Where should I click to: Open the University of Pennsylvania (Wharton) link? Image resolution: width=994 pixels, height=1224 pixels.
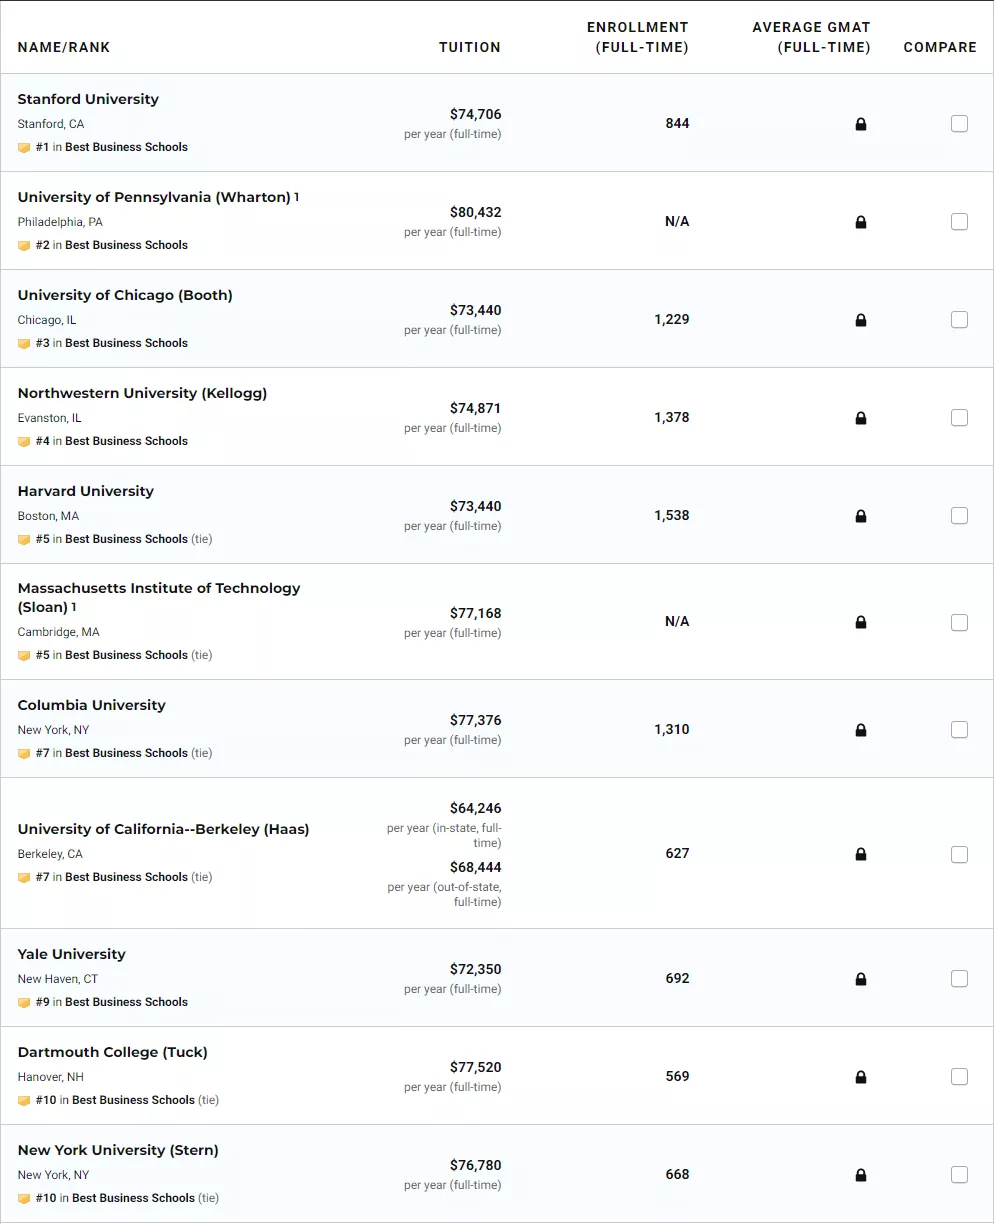point(154,197)
